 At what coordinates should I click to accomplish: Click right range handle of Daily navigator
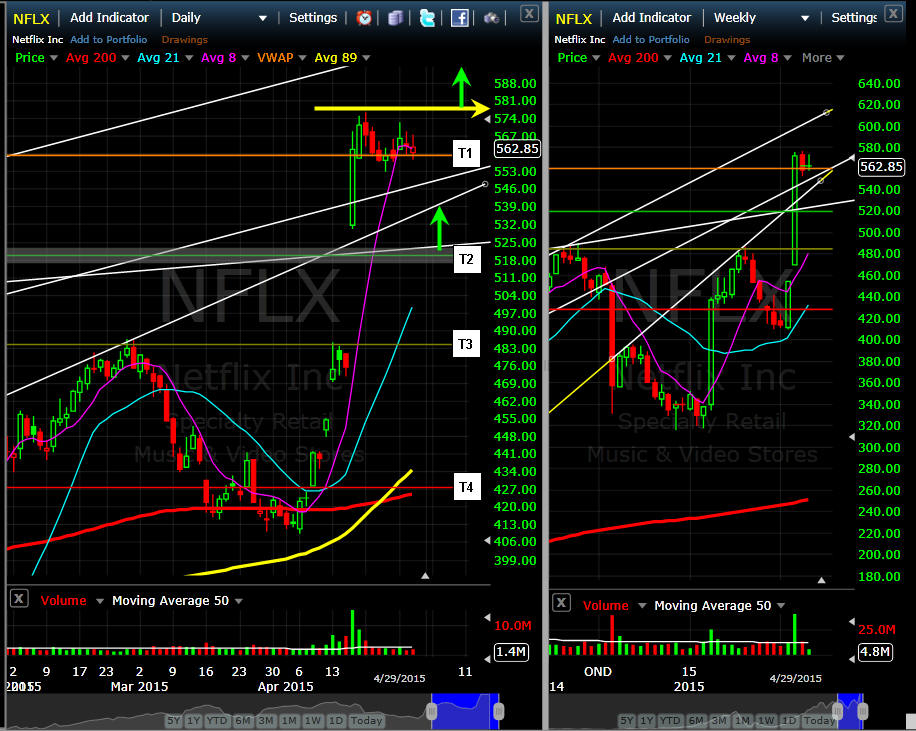tap(499, 711)
